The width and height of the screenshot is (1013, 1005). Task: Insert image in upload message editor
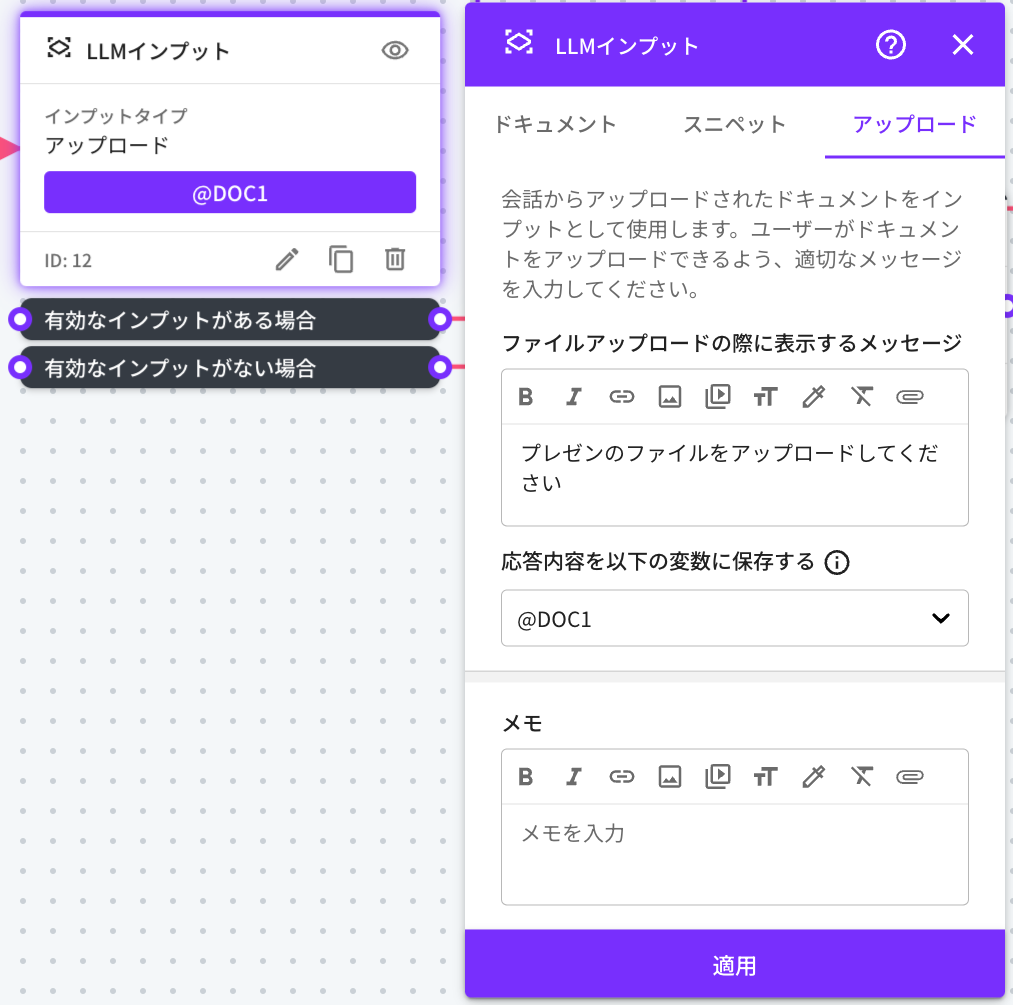[x=670, y=397]
